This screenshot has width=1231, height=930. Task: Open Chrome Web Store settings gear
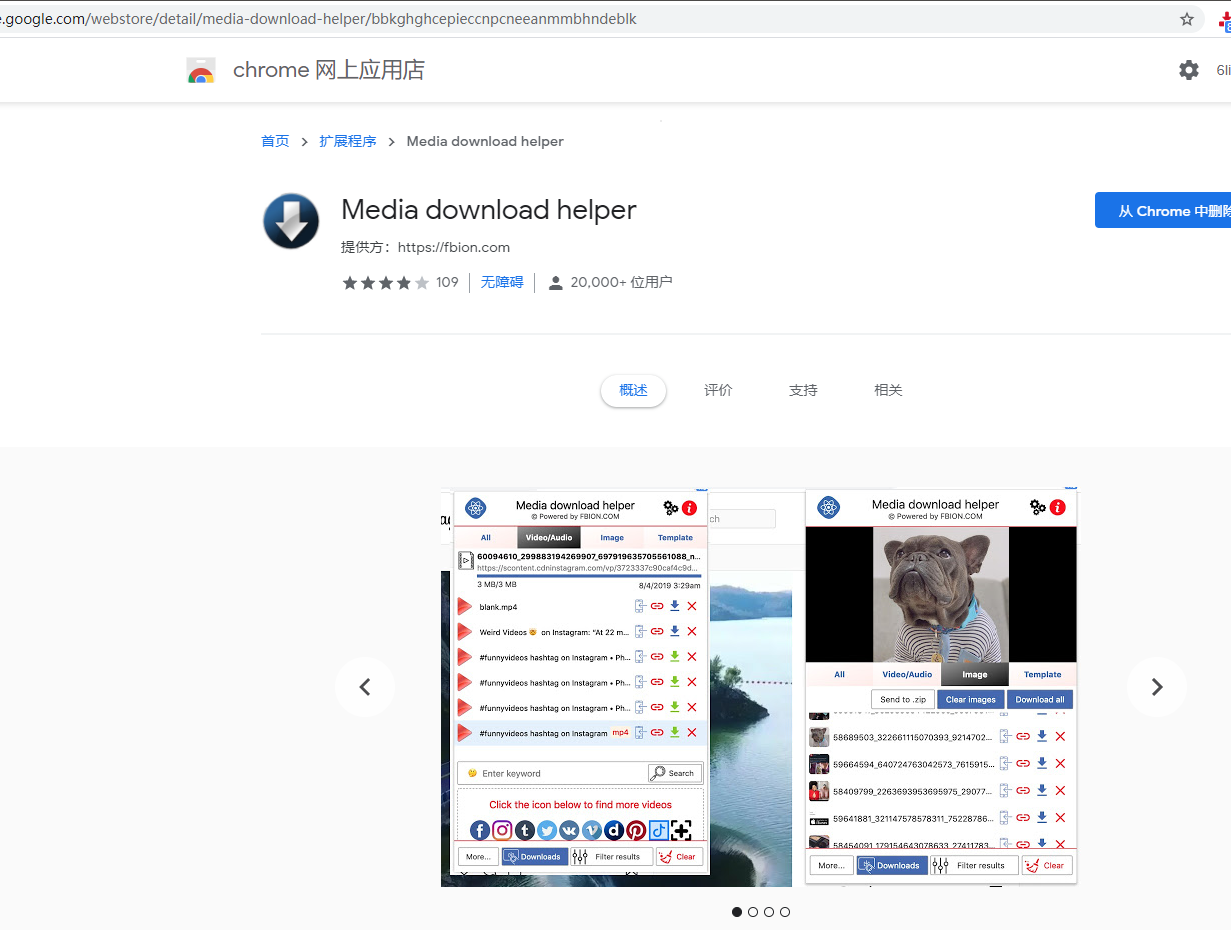point(1188,70)
